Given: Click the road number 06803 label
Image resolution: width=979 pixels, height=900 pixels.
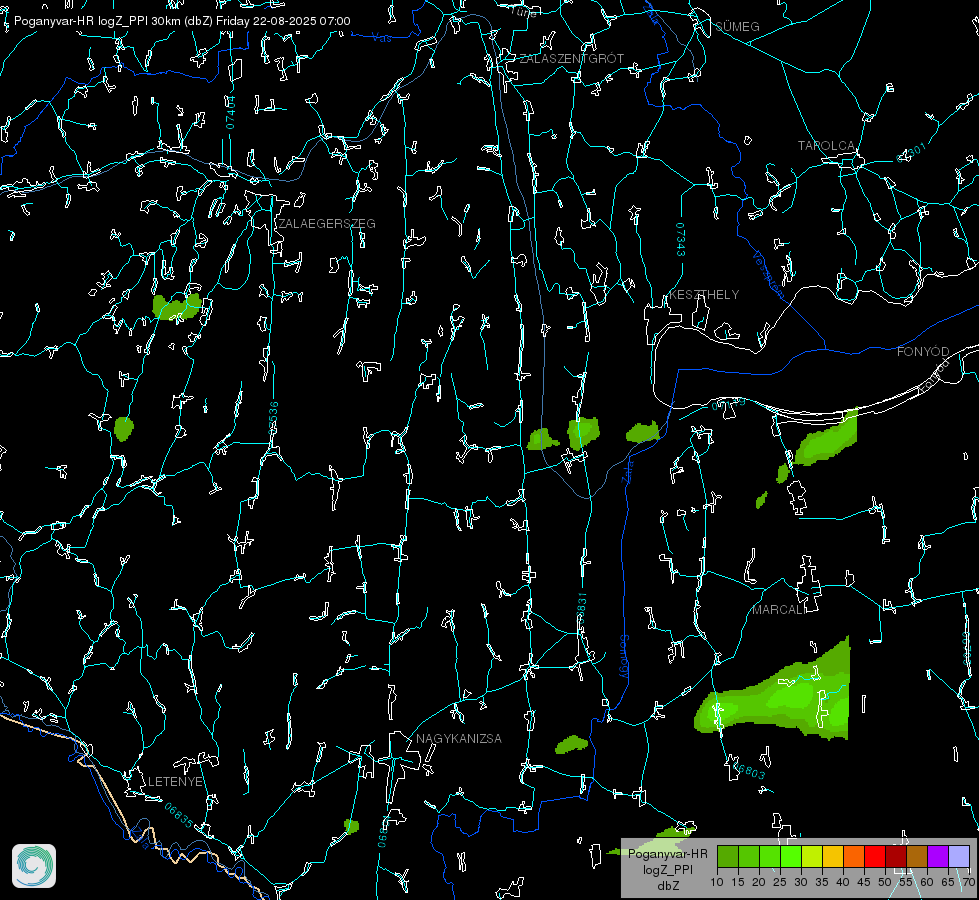Looking at the screenshot, I should [748, 769].
